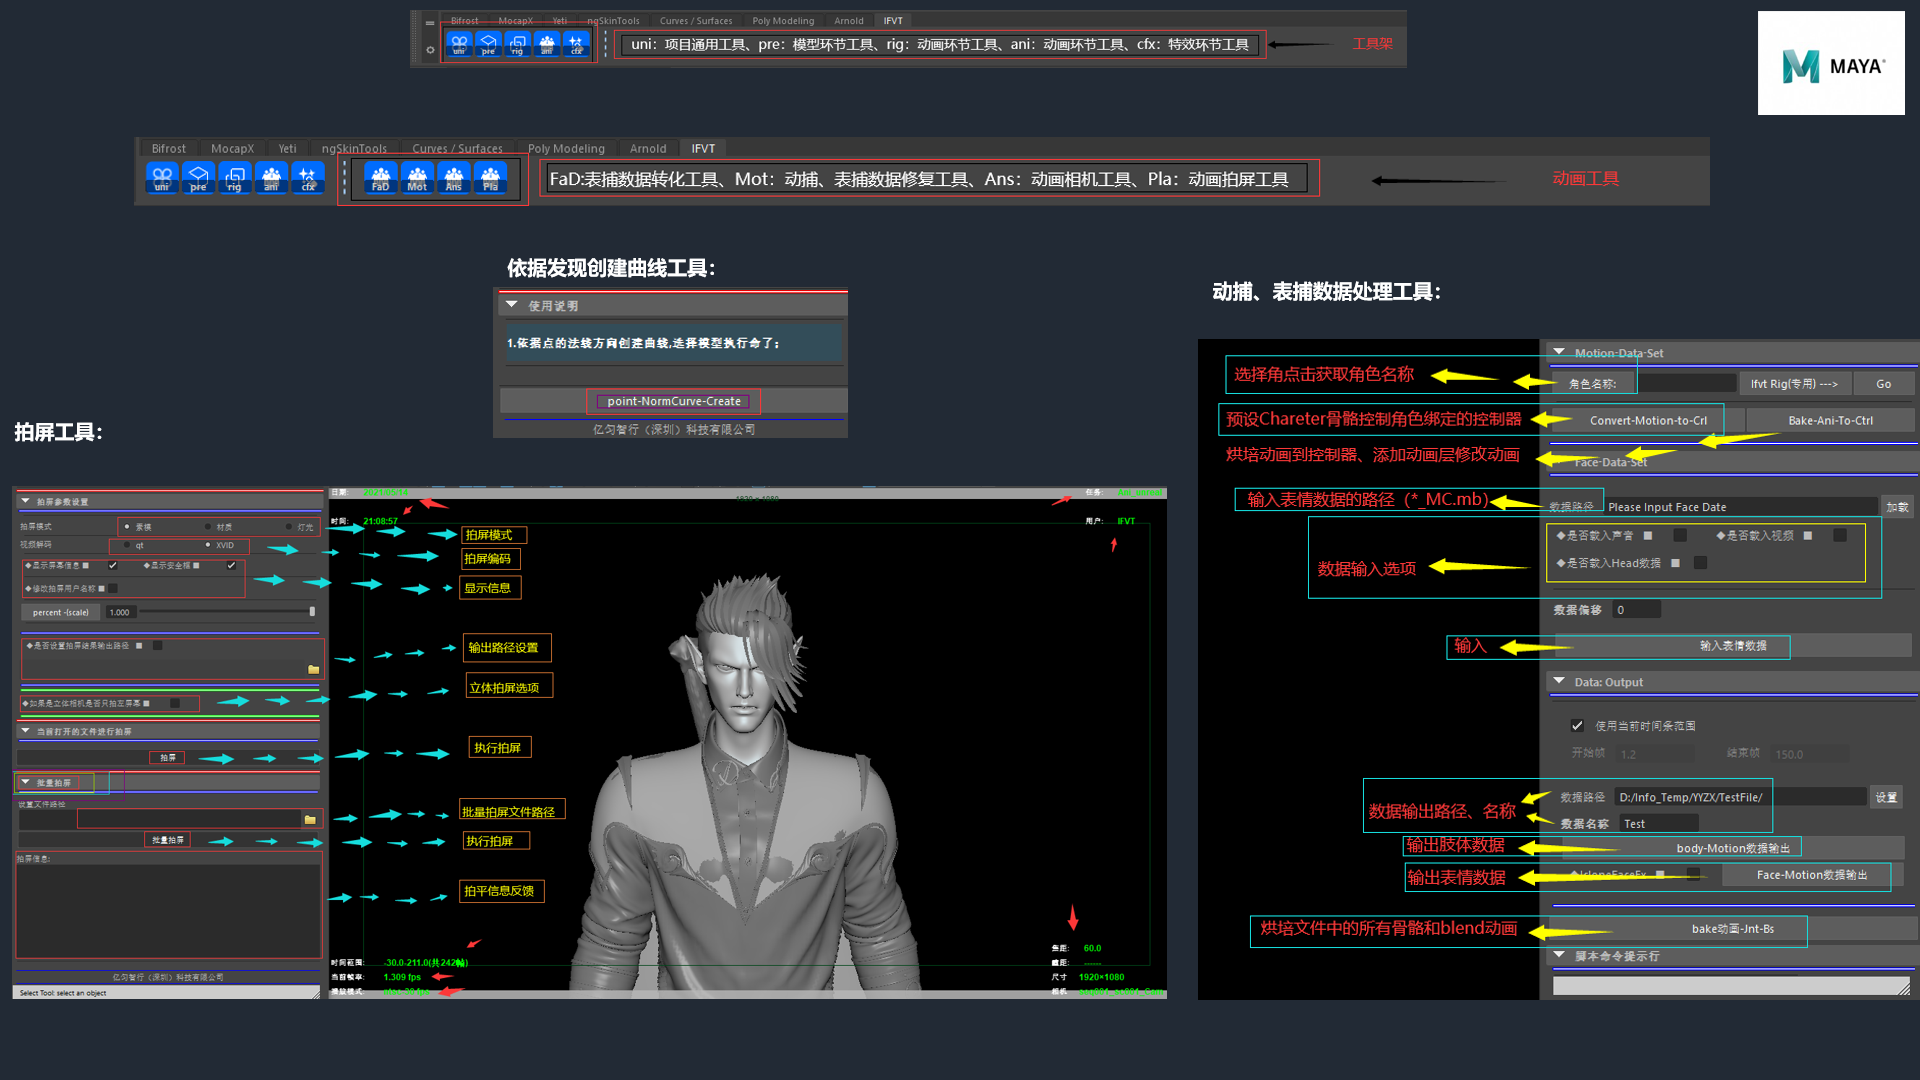
Task: Choose the qt video codec radio
Action: click(127, 545)
